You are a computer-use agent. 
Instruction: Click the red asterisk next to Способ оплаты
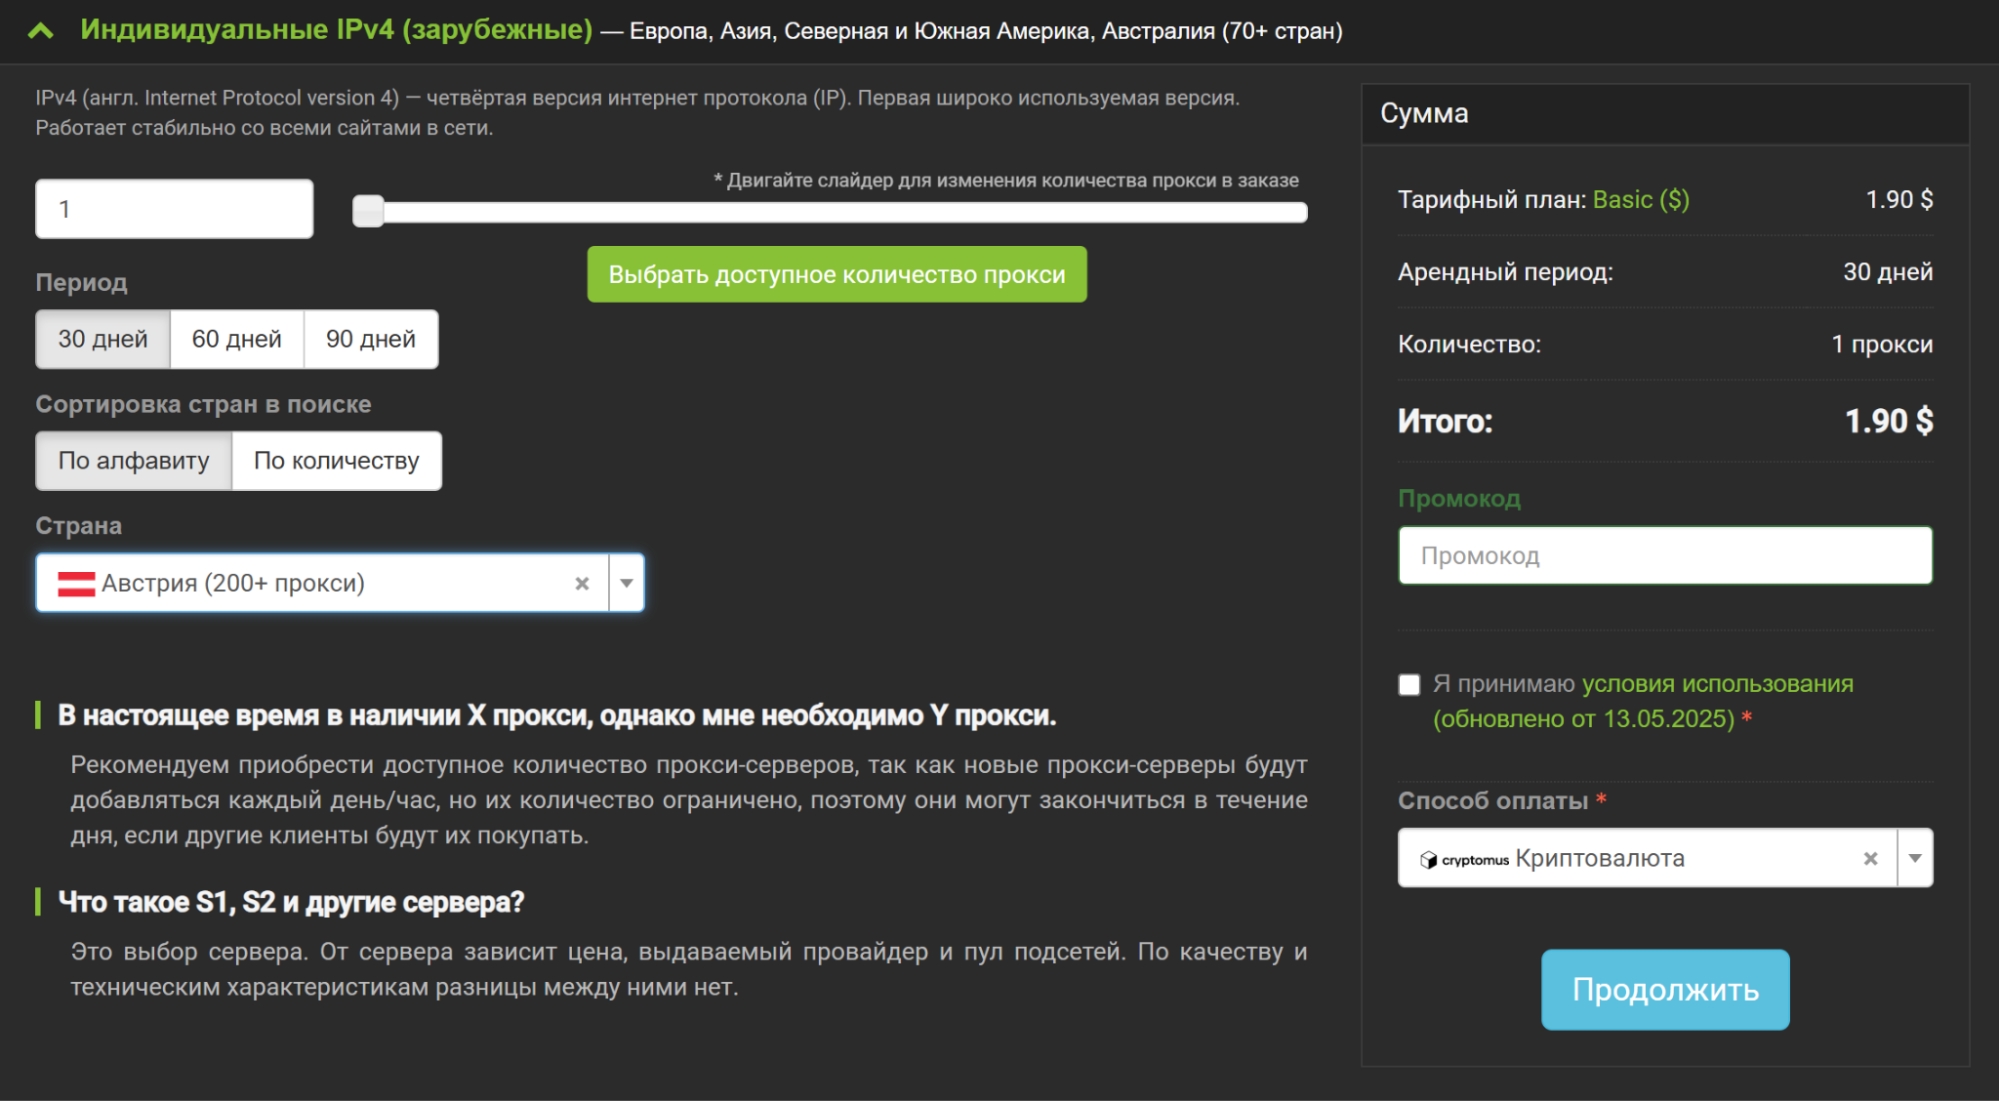[x=1602, y=800]
